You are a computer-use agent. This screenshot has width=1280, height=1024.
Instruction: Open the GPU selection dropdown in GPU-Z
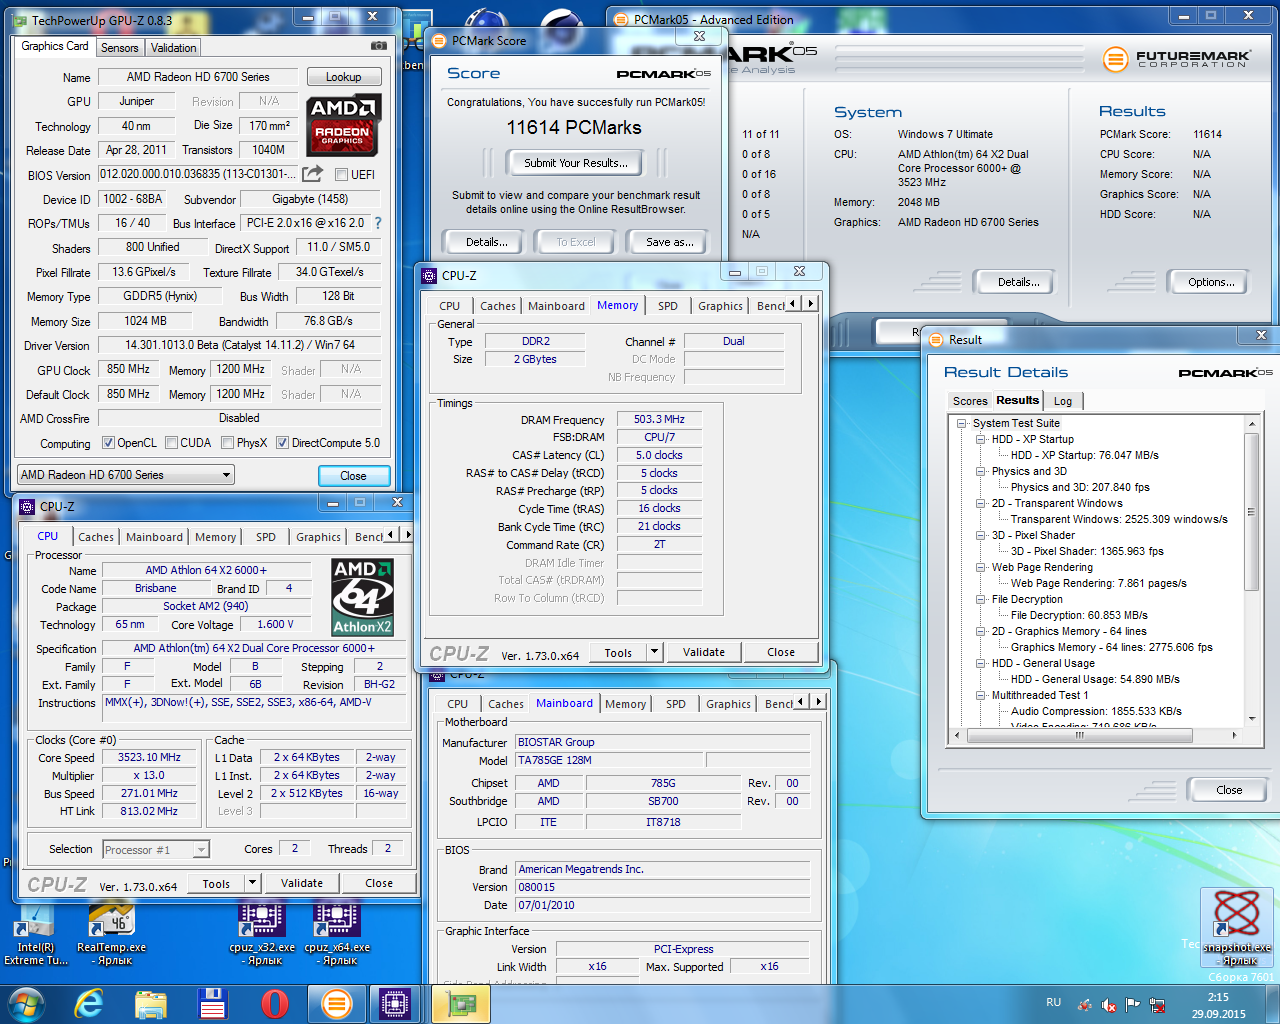pyautogui.click(x=126, y=475)
